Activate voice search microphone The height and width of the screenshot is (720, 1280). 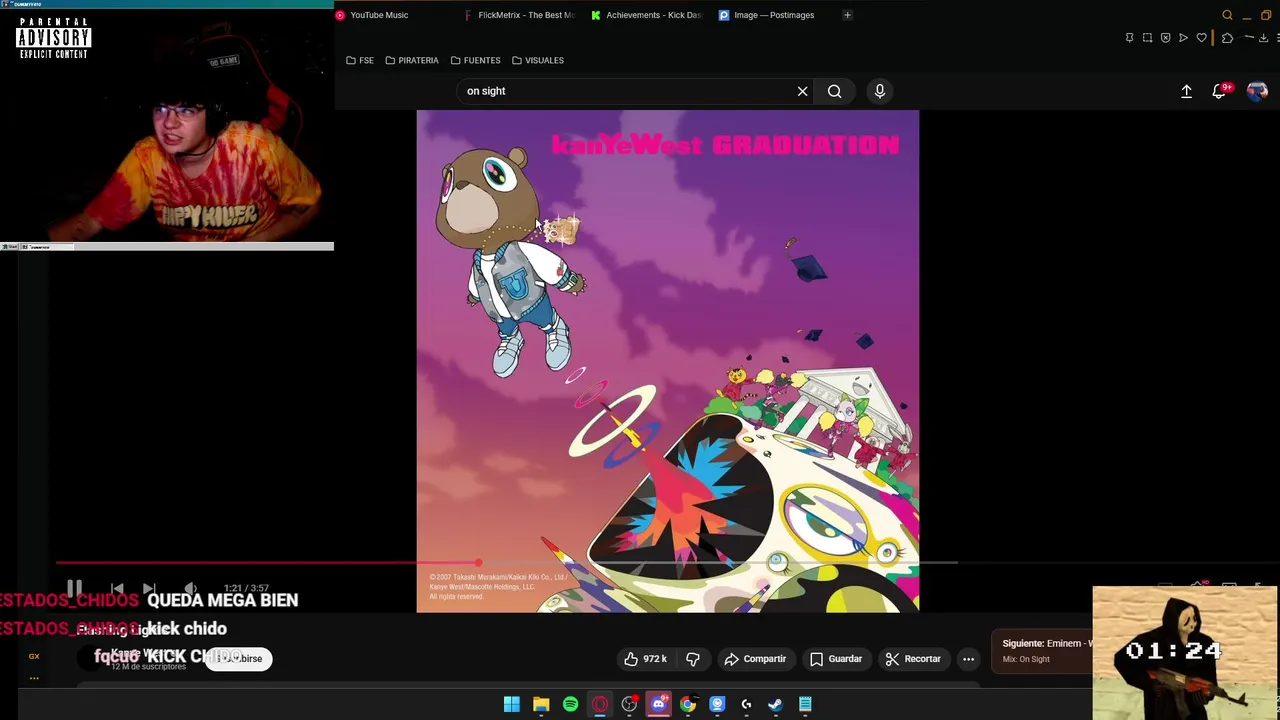coord(880,91)
